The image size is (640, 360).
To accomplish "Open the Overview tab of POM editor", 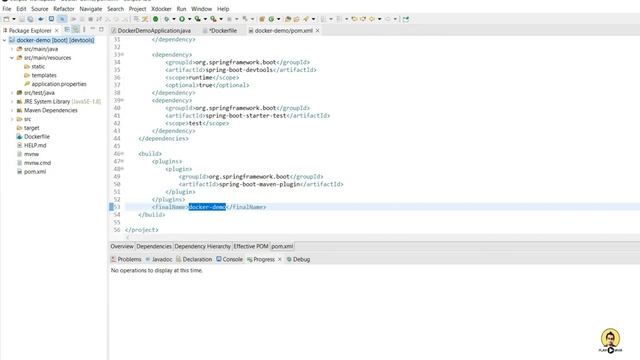I will click(x=122, y=247).
